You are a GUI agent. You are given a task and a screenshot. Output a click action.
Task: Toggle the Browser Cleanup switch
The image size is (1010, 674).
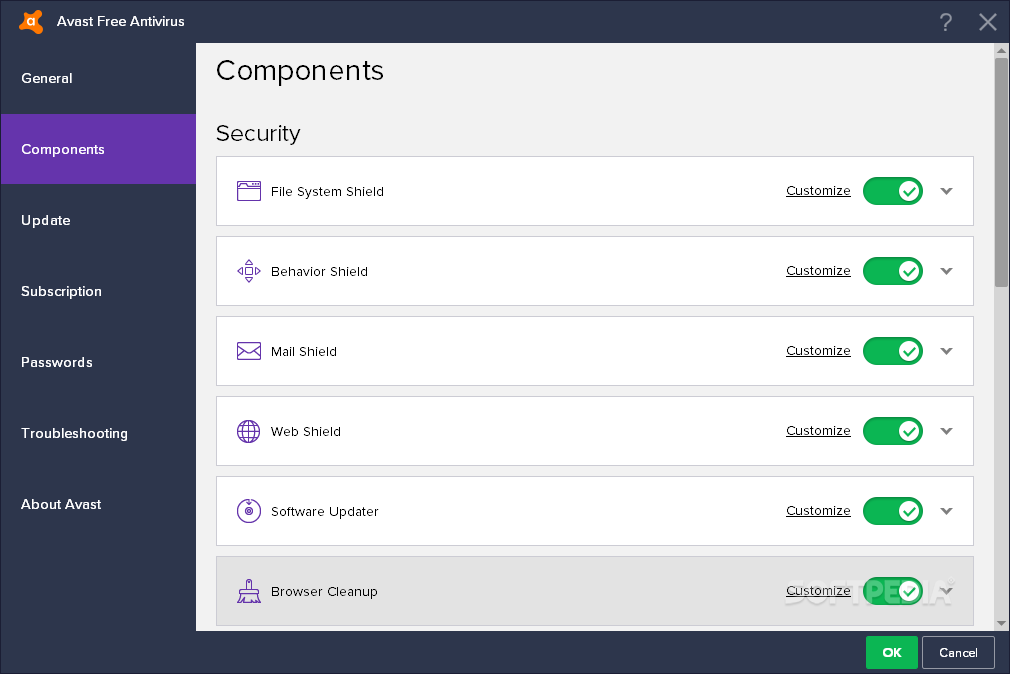(x=893, y=591)
